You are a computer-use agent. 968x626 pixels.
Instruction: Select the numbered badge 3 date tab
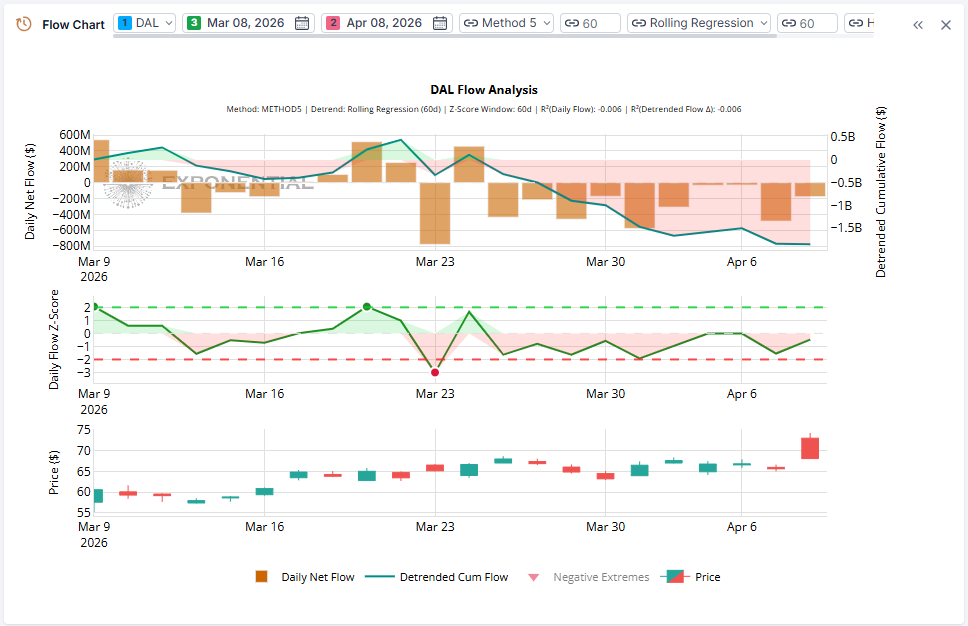[x=193, y=22]
